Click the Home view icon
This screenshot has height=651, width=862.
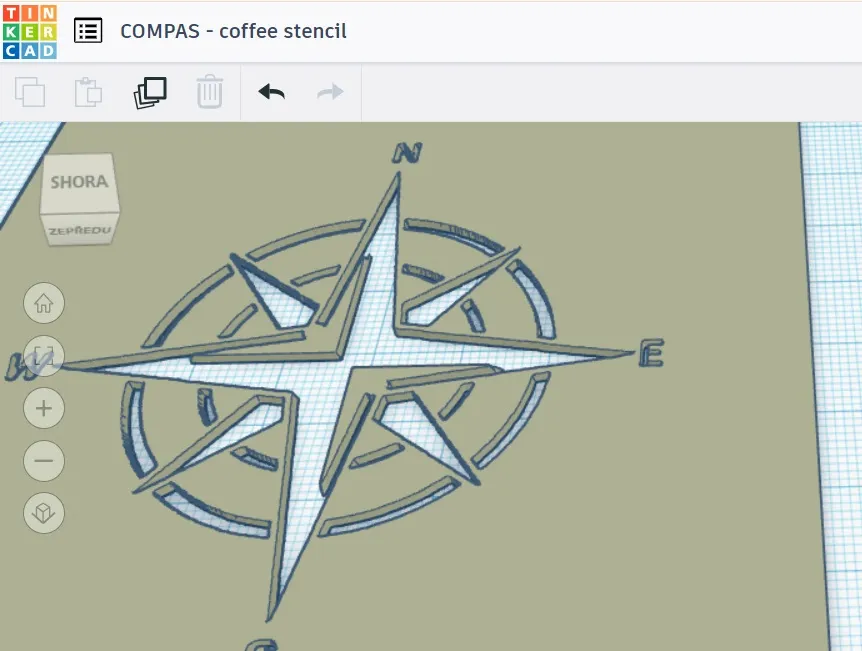coord(43,303)
